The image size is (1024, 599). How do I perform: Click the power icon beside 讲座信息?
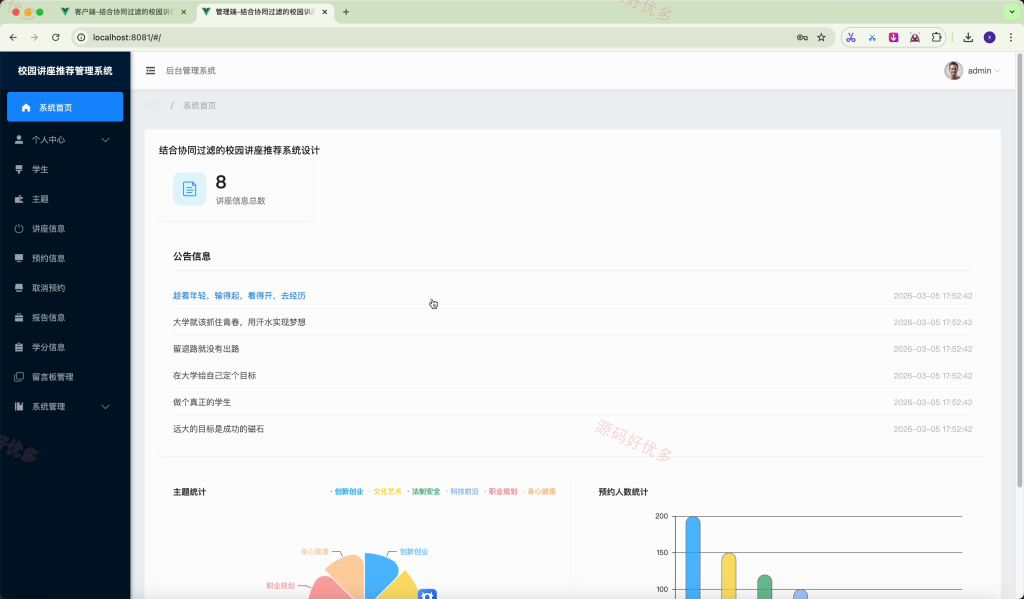tap(19, 229)
